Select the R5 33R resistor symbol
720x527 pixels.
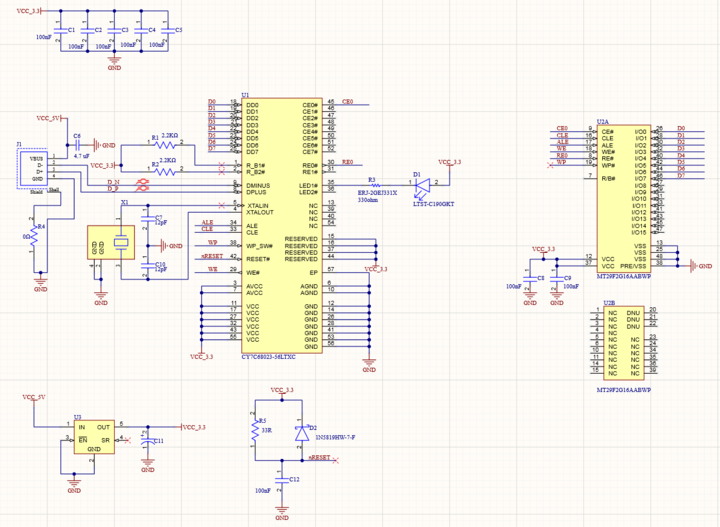click(x=255, y=433)
